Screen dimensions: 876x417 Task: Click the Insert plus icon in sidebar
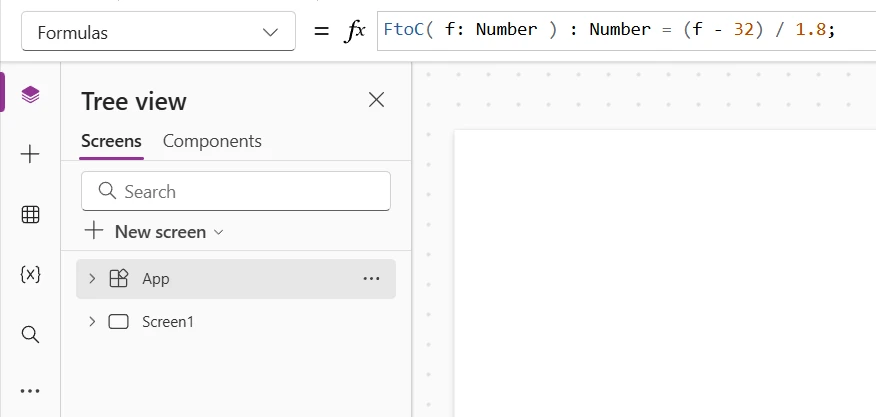click(30, 154)
